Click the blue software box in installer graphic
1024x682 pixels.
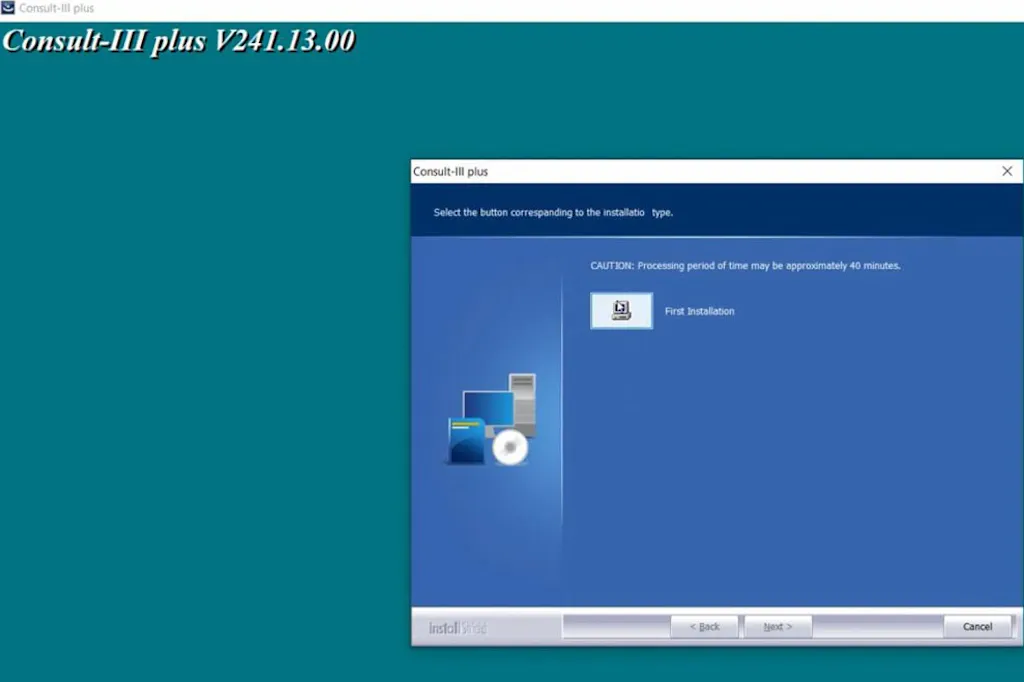point(464,440)
